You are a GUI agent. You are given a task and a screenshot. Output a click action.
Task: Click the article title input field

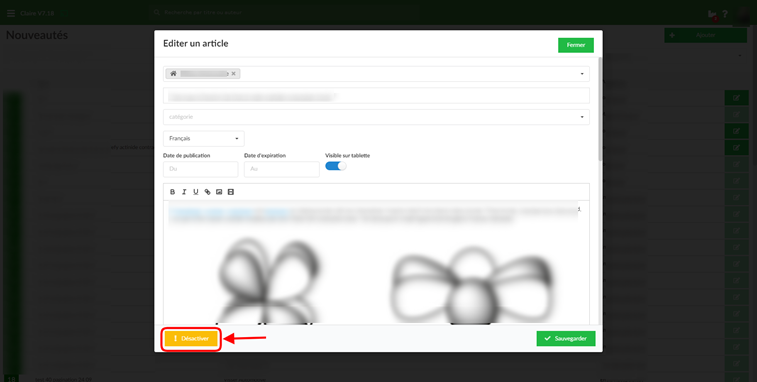click(376, 96)
